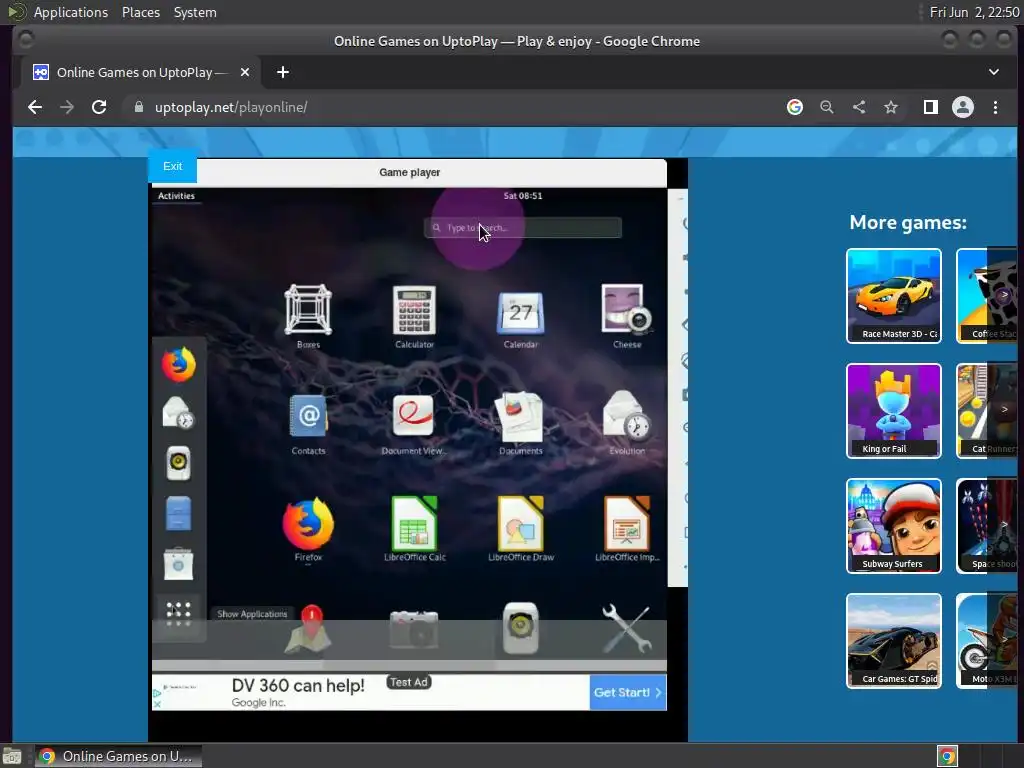Open LibreOffice Calc
The height and width of the screenshot is (768, 1024).
pos(414,523)
